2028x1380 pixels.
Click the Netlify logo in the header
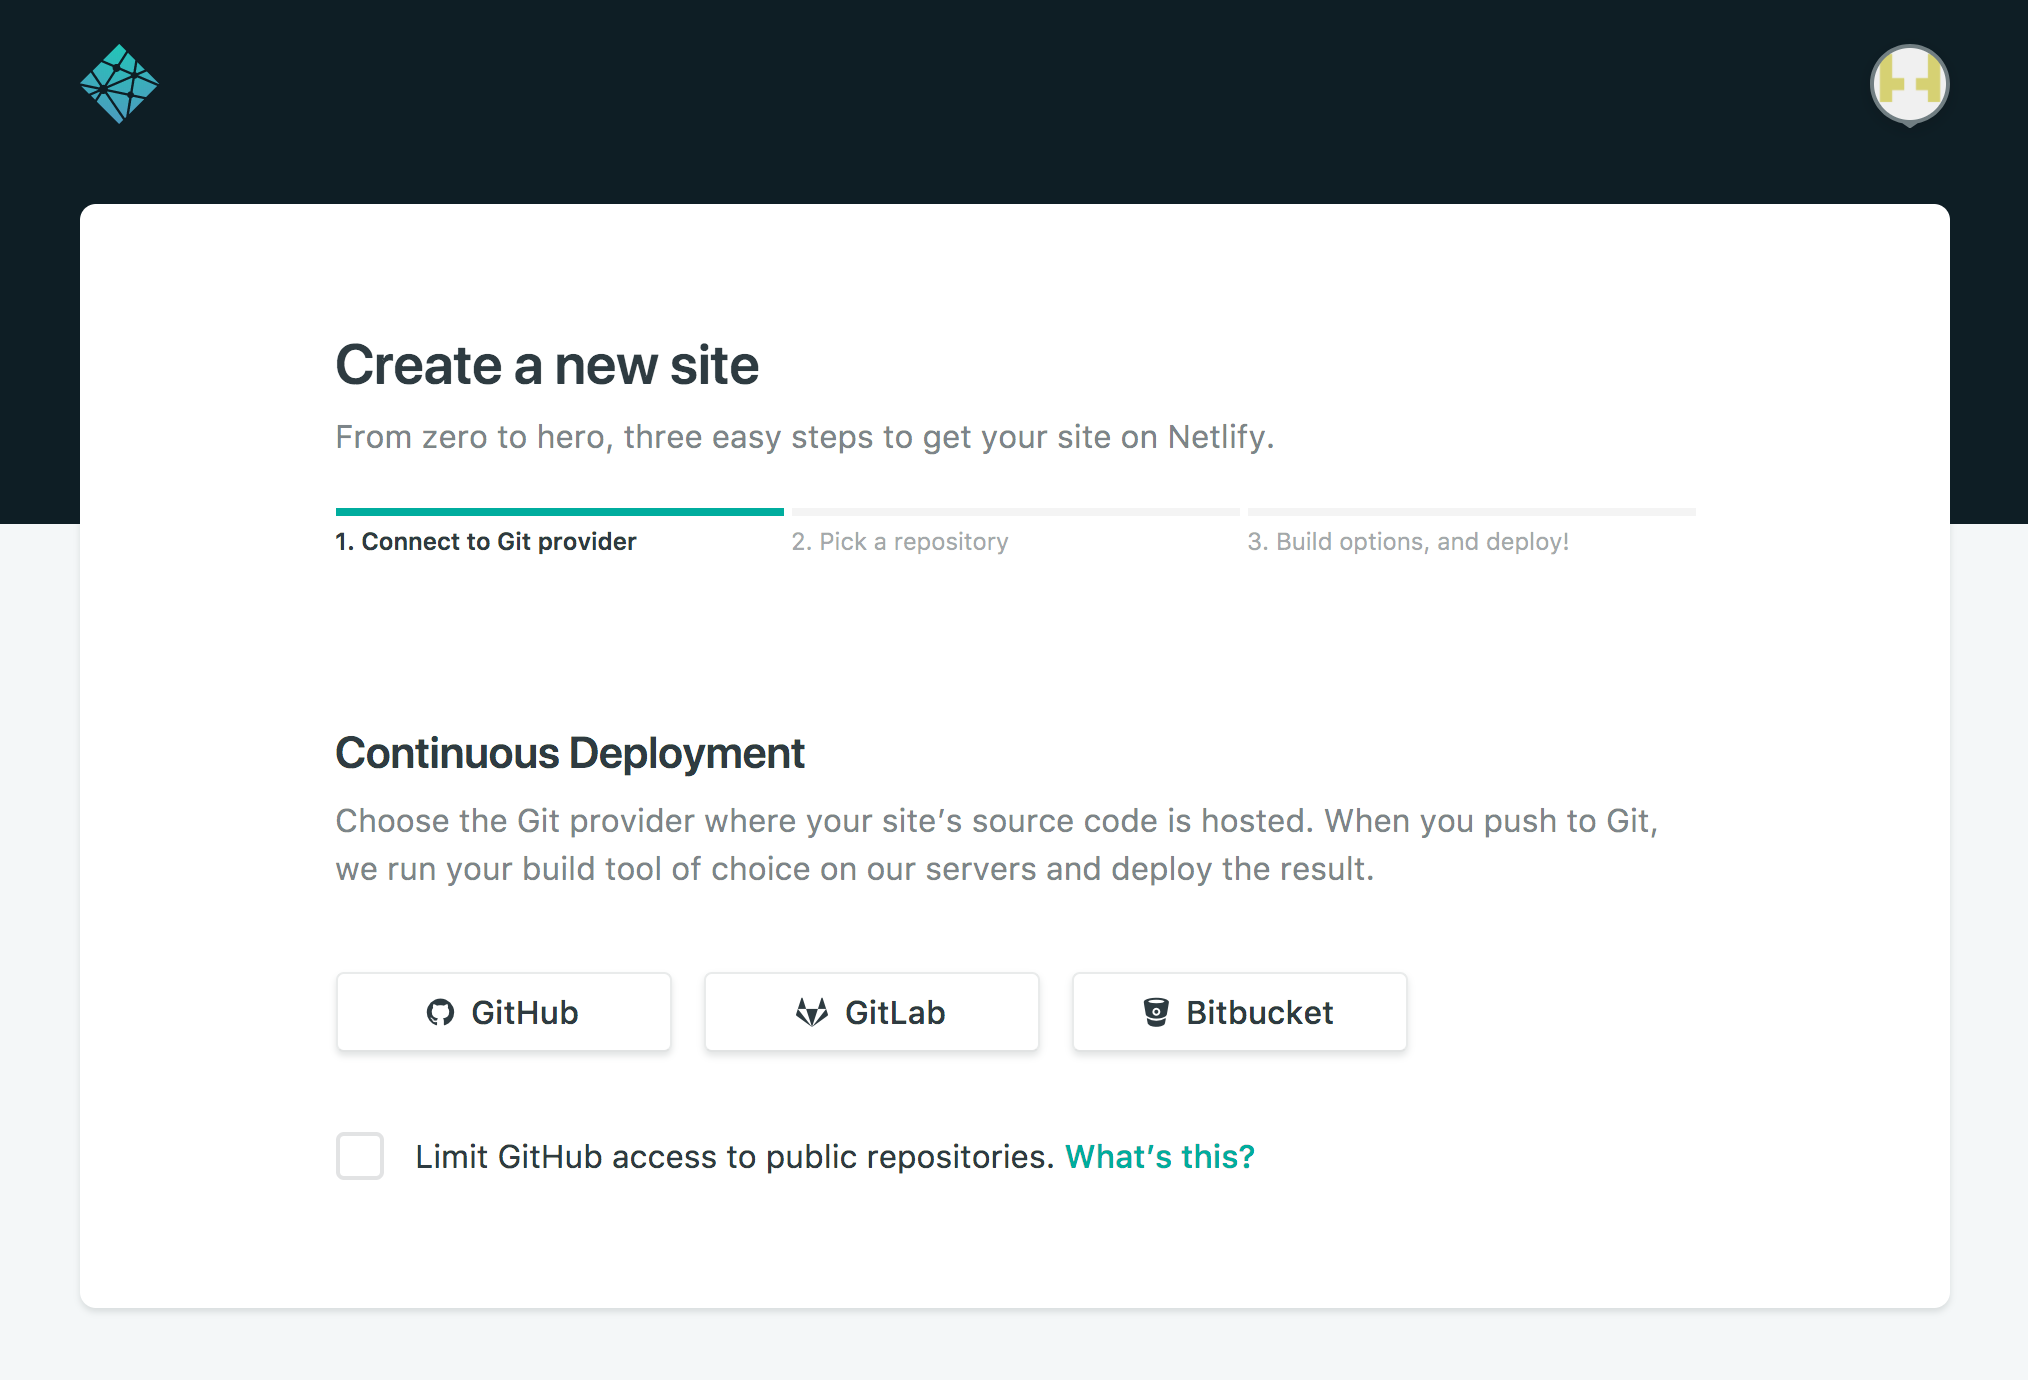118,84
